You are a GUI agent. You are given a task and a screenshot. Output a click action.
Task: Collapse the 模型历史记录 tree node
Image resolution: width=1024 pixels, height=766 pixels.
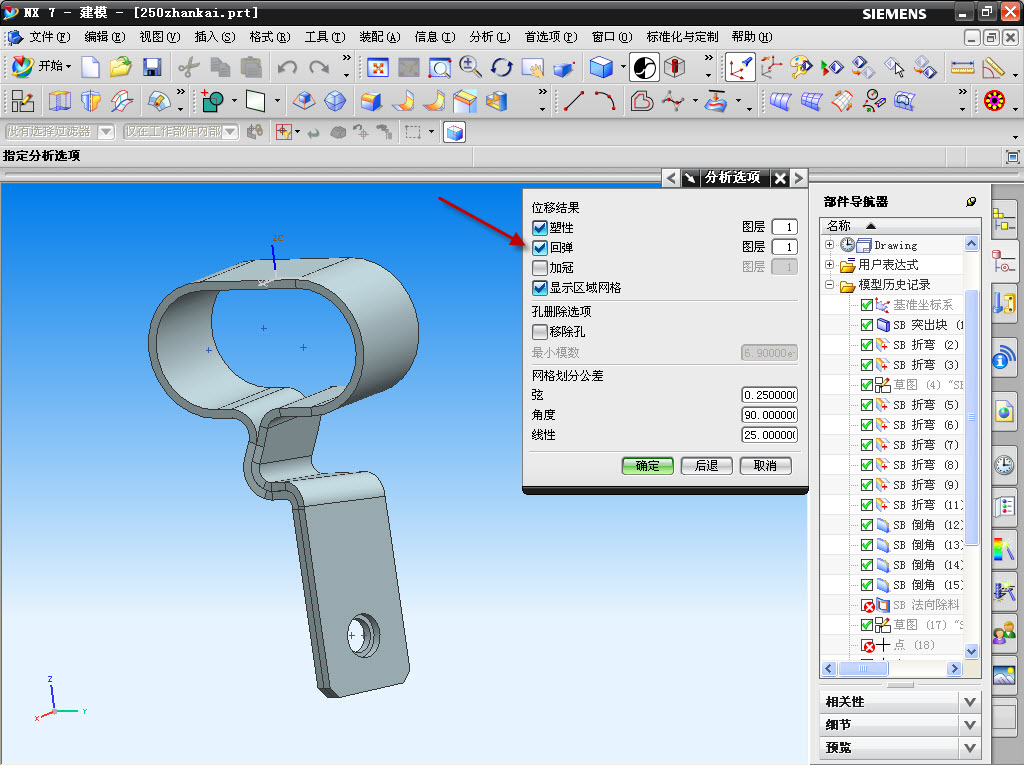(x=829, y=285)
